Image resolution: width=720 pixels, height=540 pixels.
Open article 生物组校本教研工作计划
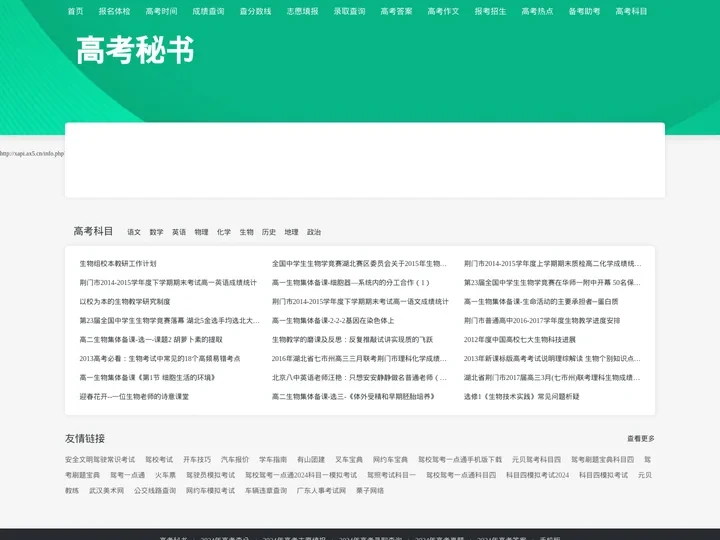pos(118,264)
